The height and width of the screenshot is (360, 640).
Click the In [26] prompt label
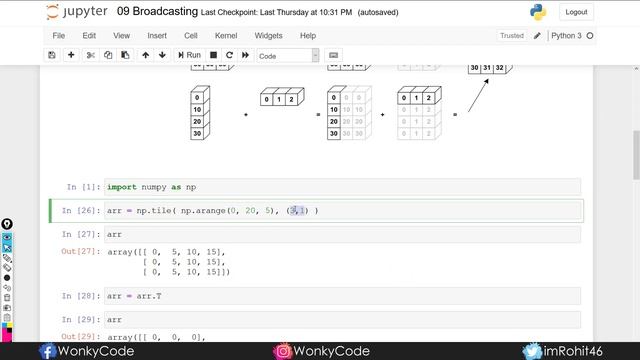point(81,211)
